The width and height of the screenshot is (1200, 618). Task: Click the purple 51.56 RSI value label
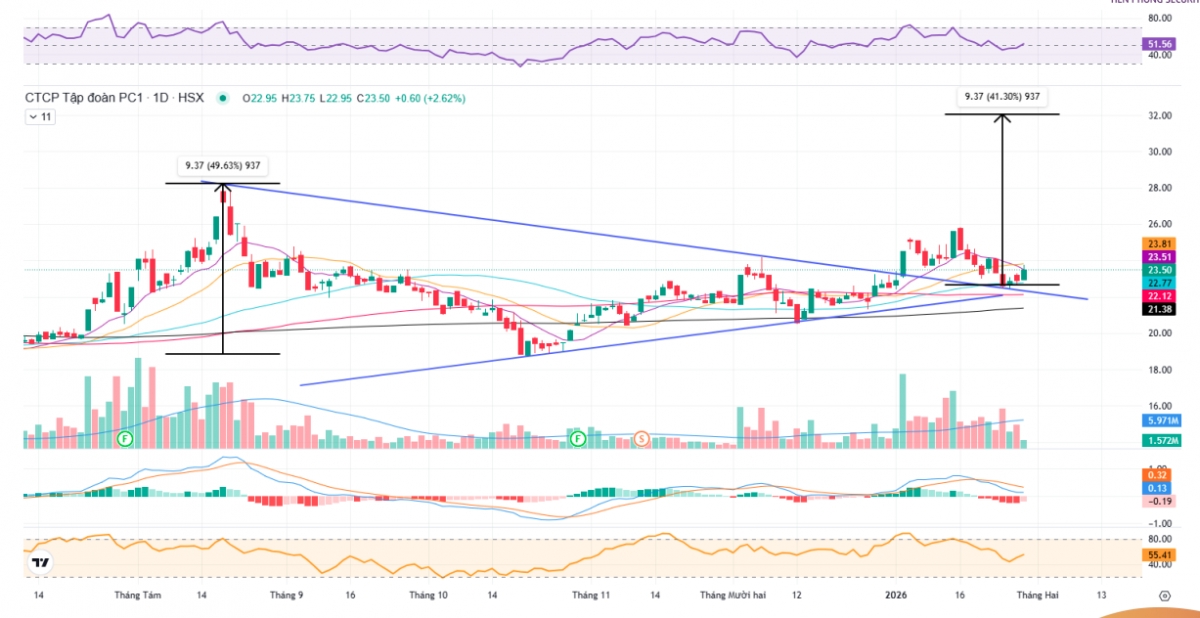(1160, 44)
